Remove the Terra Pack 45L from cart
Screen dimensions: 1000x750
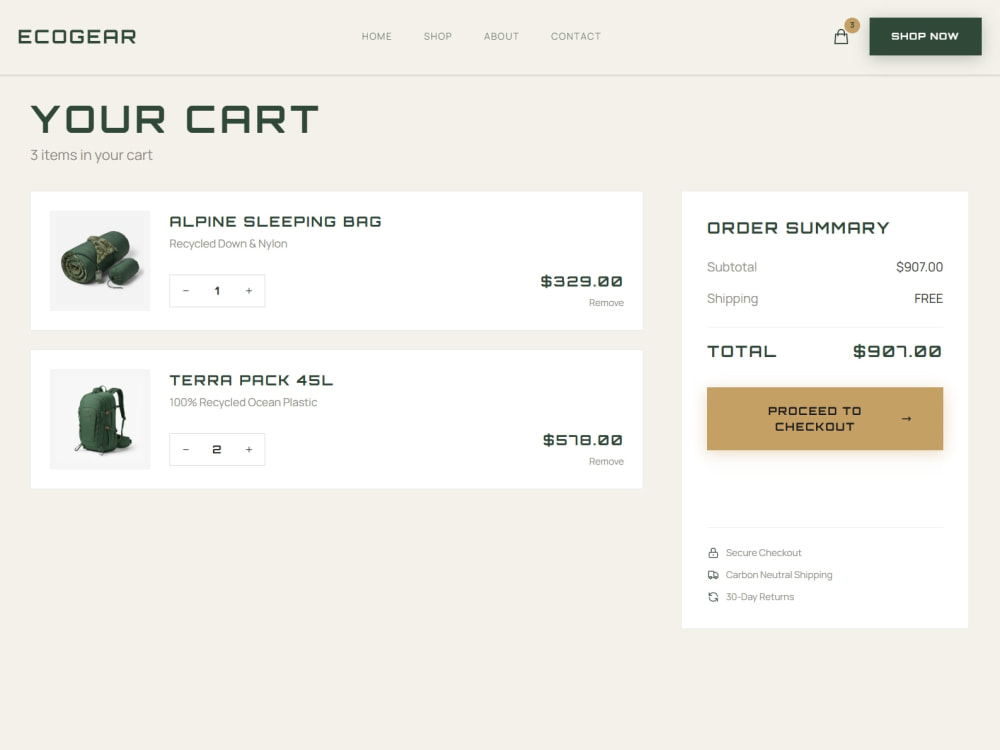[x=606, y=462]
